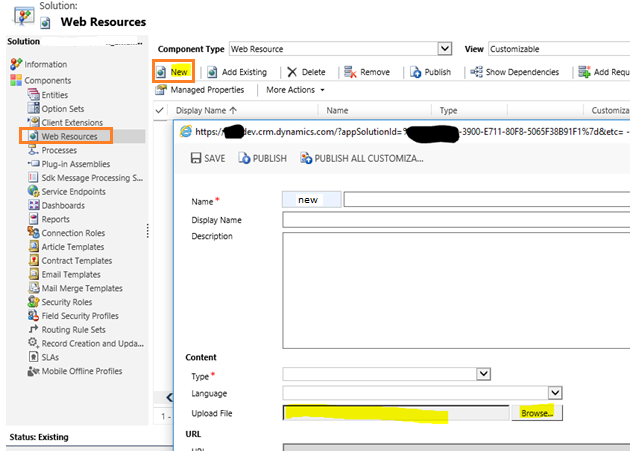Viewport: 630px width, 451px height.
Task: Click the Dashboards icon
Action: (34, 205)
